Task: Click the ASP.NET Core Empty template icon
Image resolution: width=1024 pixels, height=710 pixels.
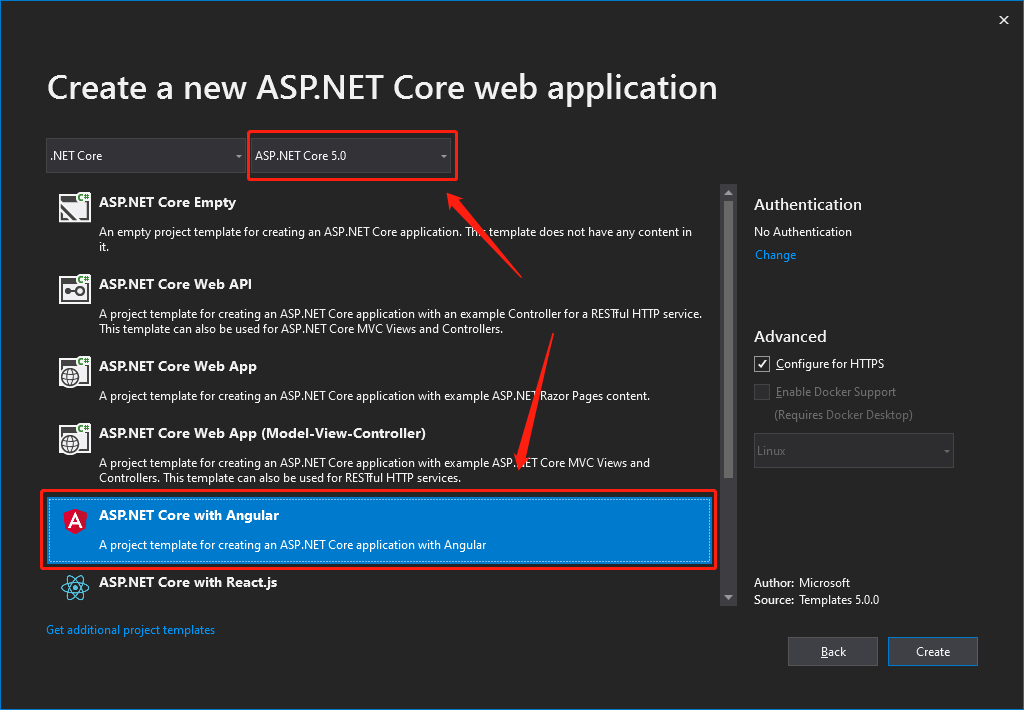Action: point(75,208)
